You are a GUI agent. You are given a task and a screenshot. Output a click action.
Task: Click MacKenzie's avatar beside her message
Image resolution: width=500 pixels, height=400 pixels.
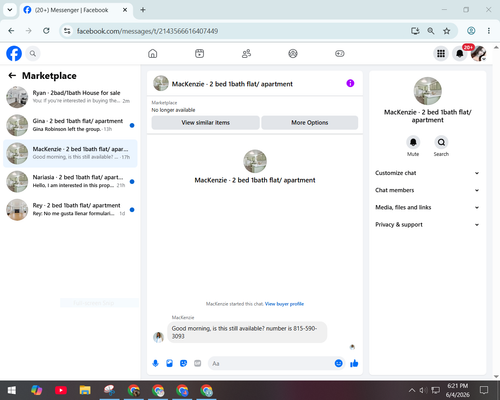[x=158, y=337]
